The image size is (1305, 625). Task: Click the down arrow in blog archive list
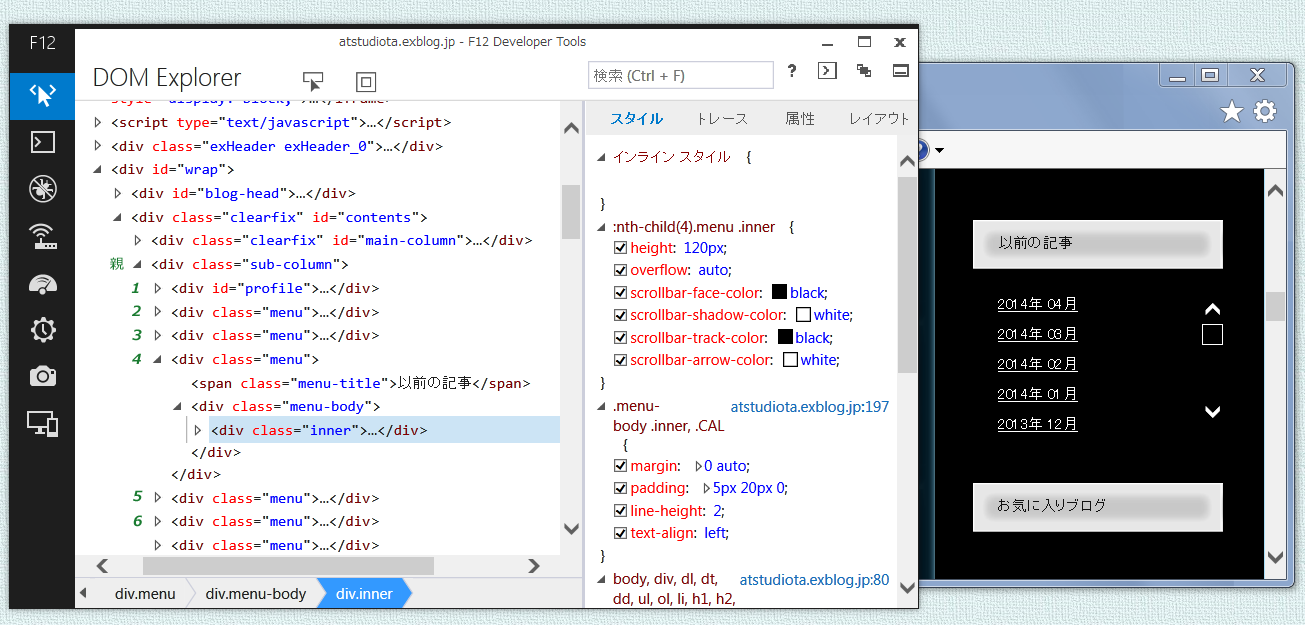tap(1212, 411)
